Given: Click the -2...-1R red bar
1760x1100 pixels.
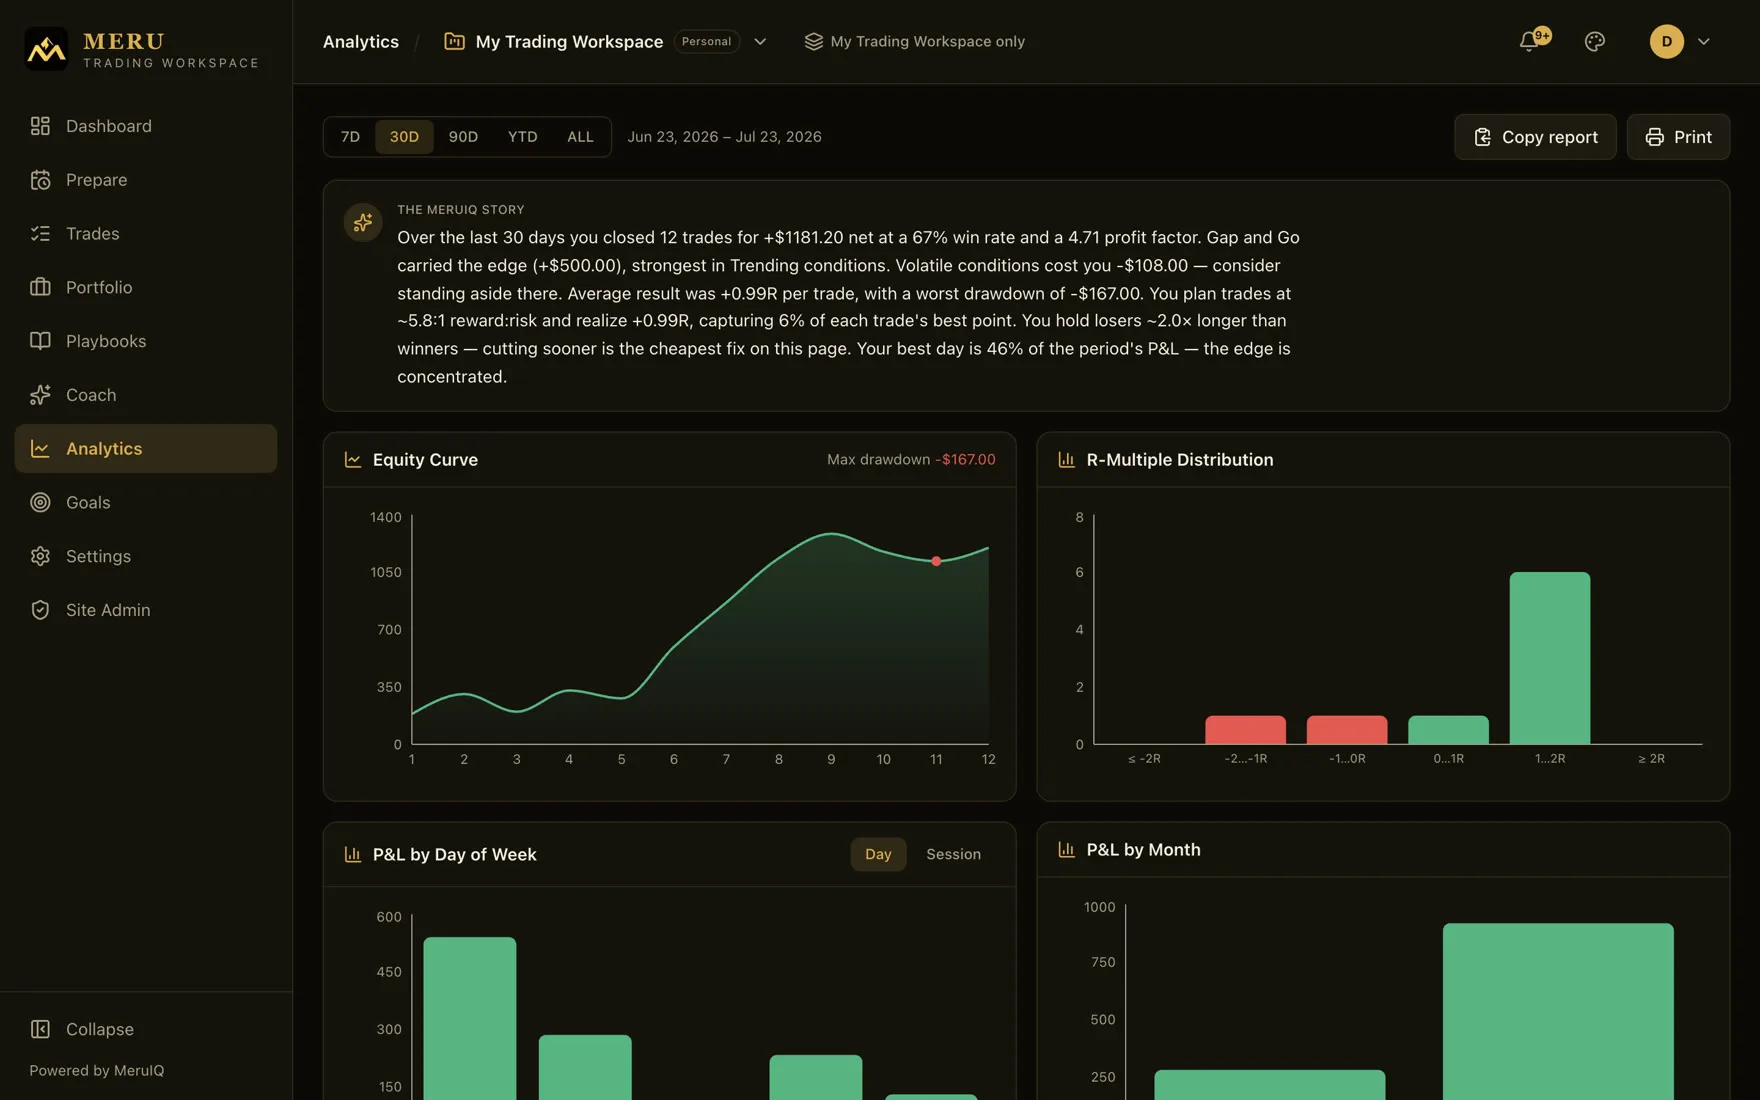Looking at the screenshot, I should click(x=1245, y=730).
